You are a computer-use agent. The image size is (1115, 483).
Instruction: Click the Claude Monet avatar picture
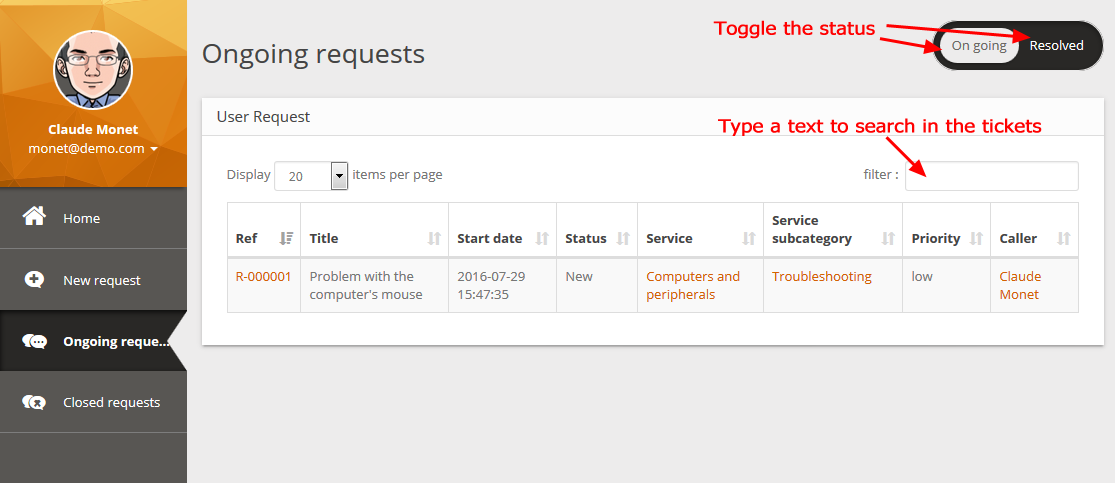pos(93,71)
